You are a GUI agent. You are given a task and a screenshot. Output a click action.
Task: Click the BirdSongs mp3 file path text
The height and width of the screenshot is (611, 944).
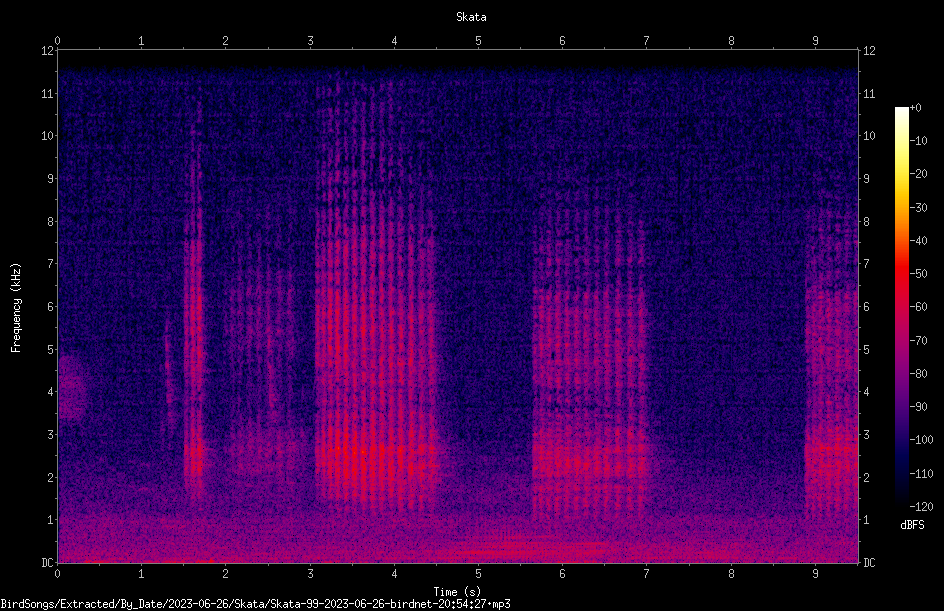255,604
